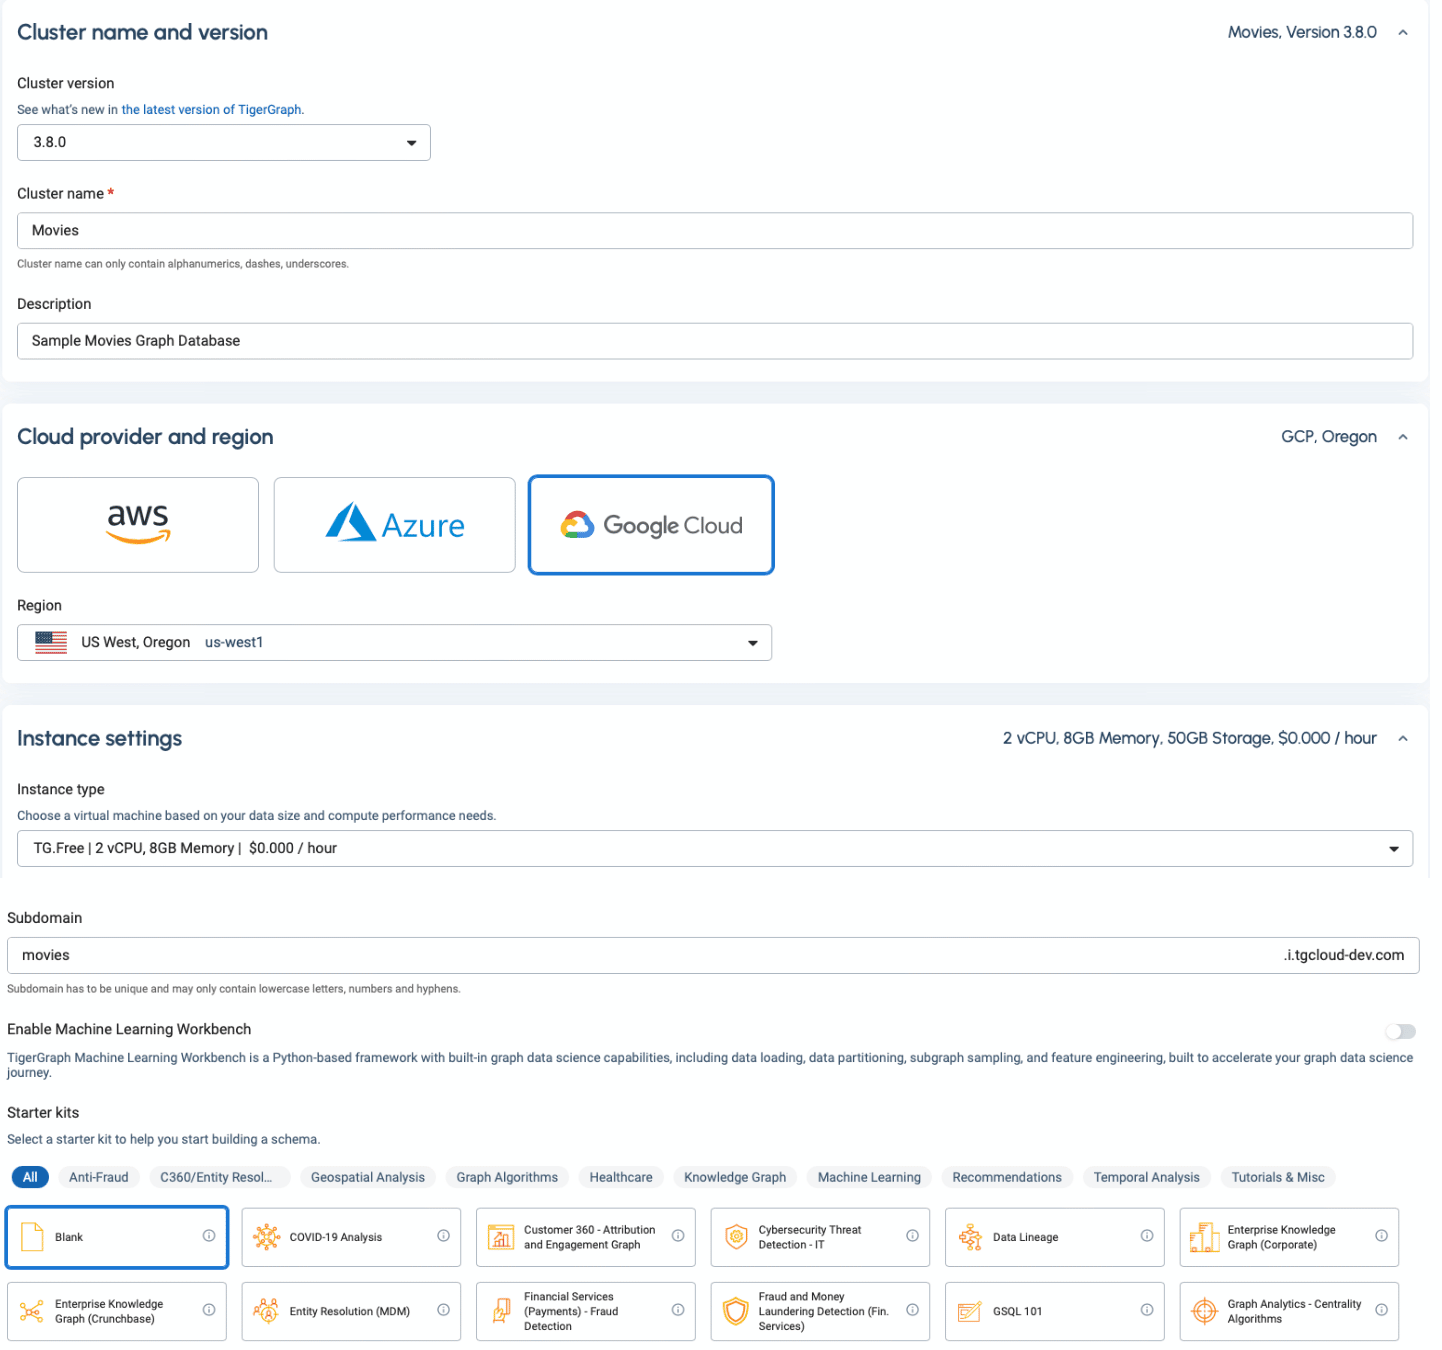Enable the Machine Learning Workbench toggle
The image size is (1442, 1350).
pos(1401,1032)
